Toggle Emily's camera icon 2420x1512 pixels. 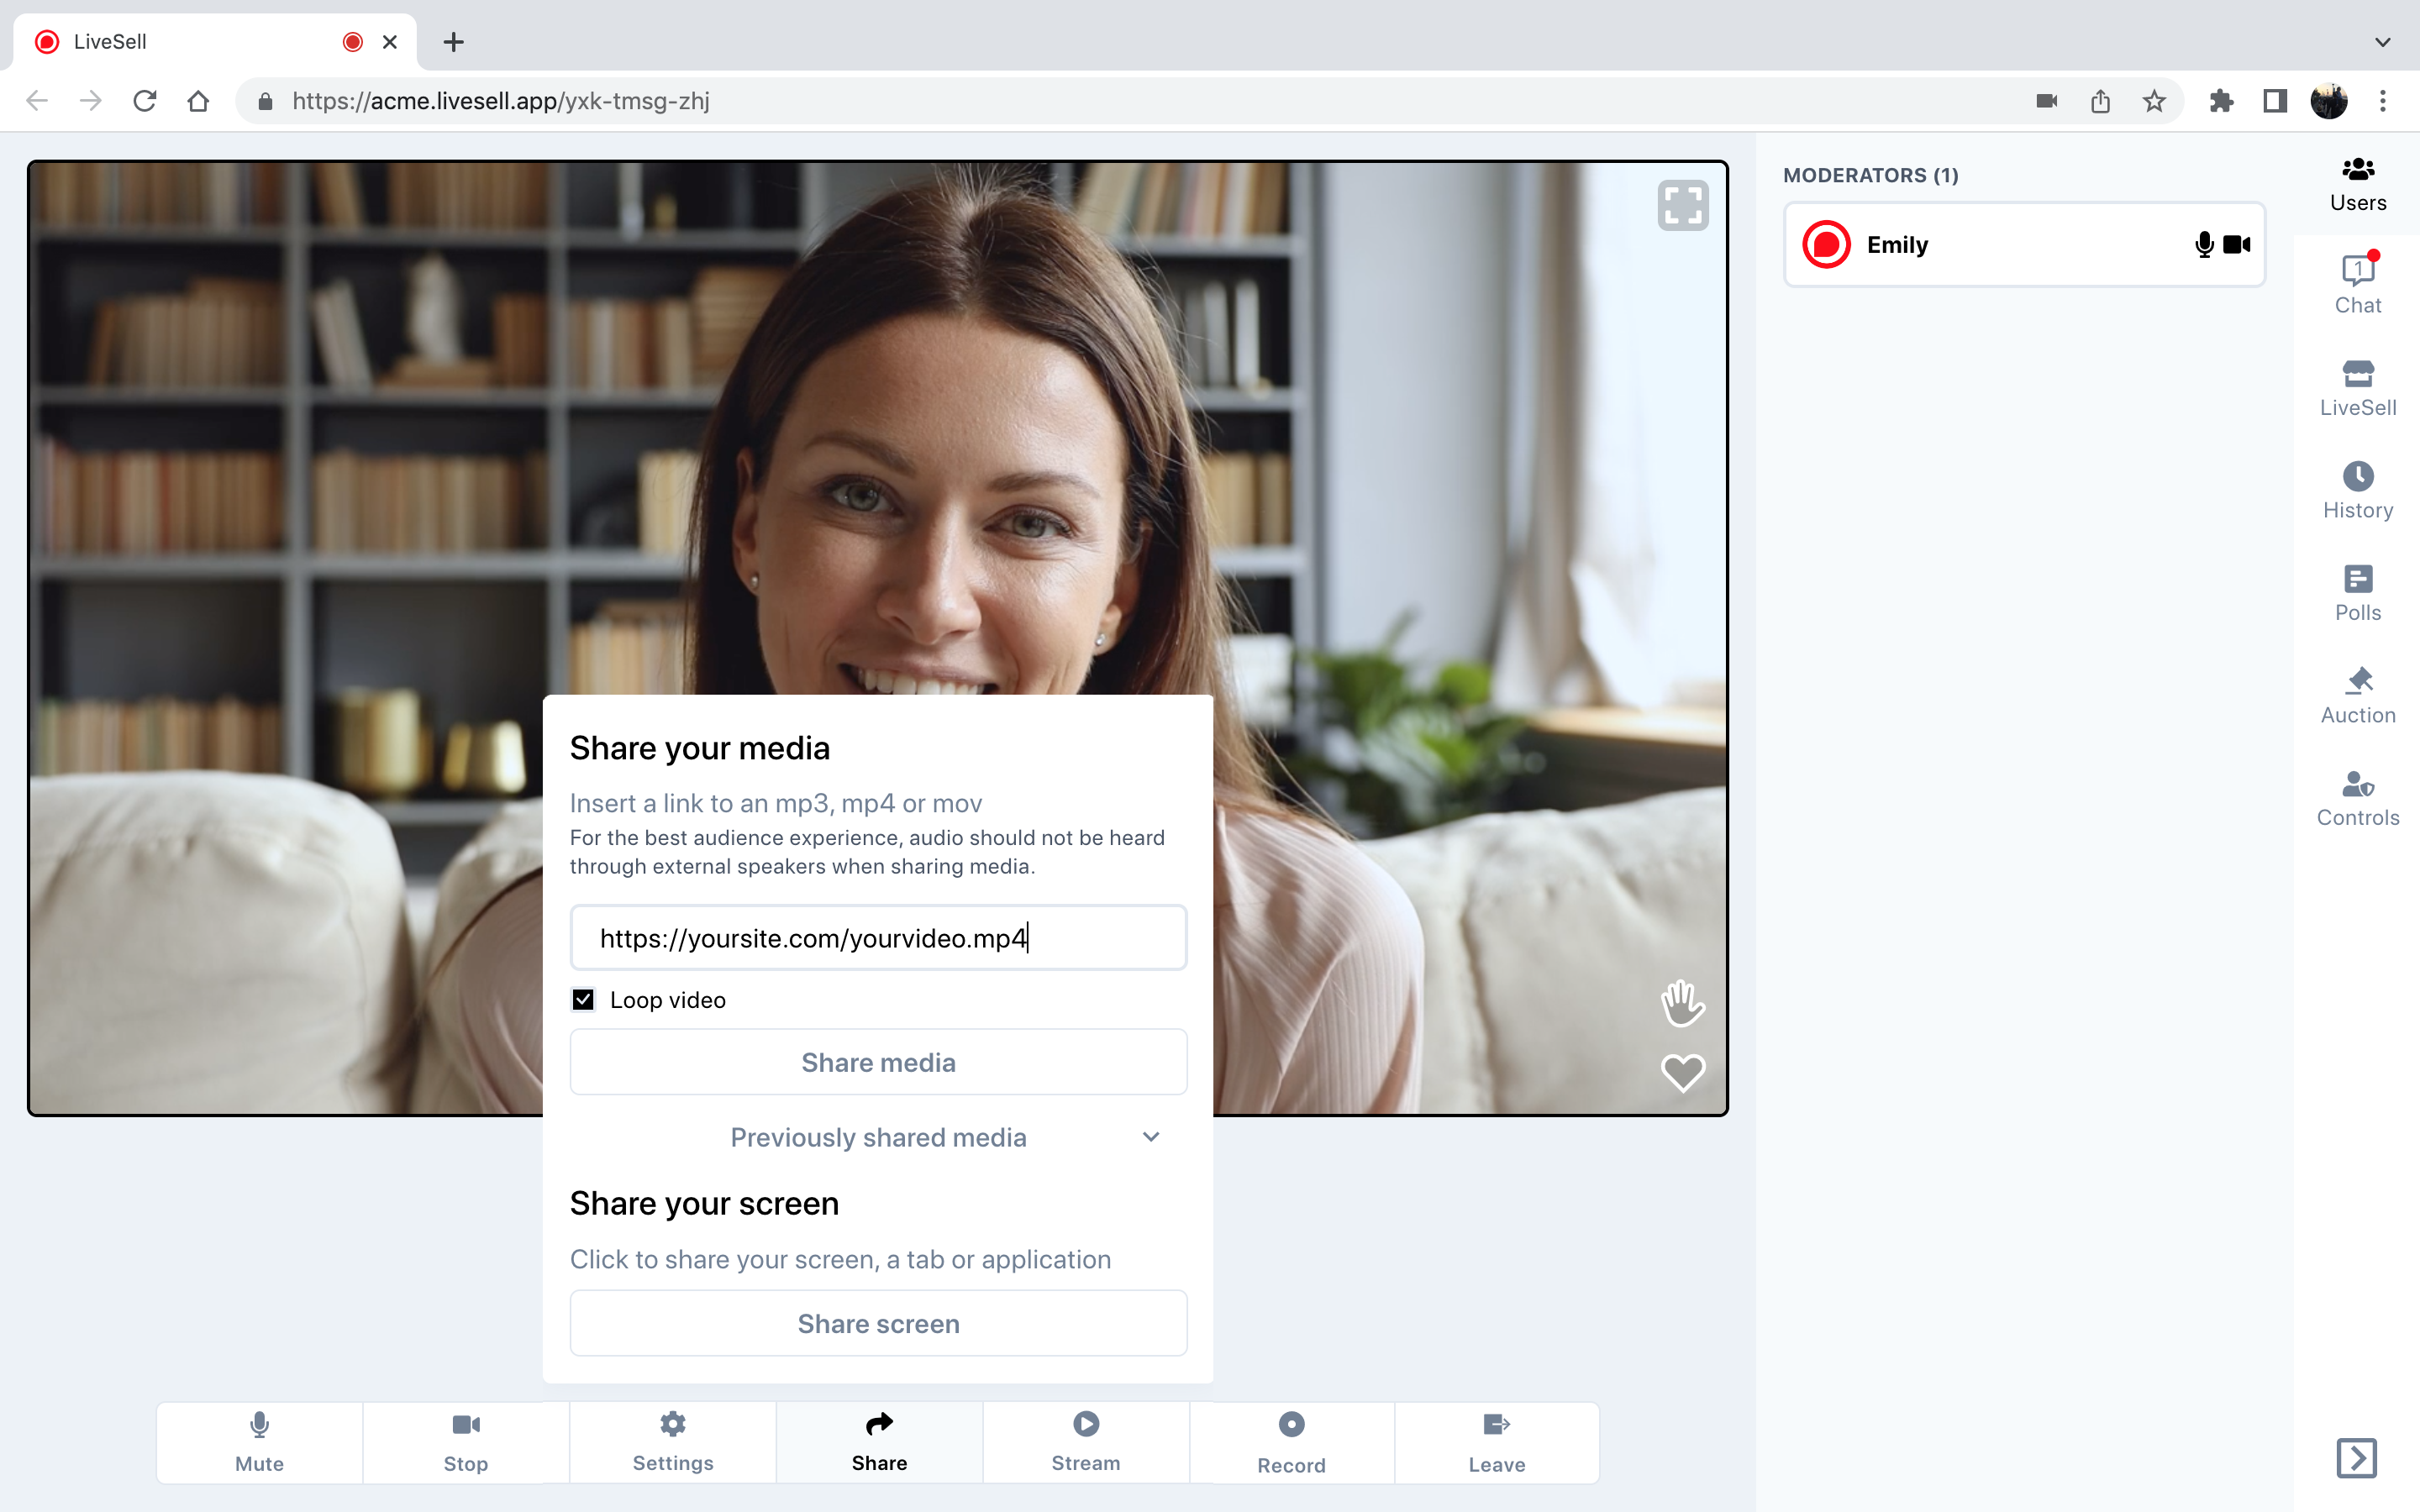(2236, 245)
